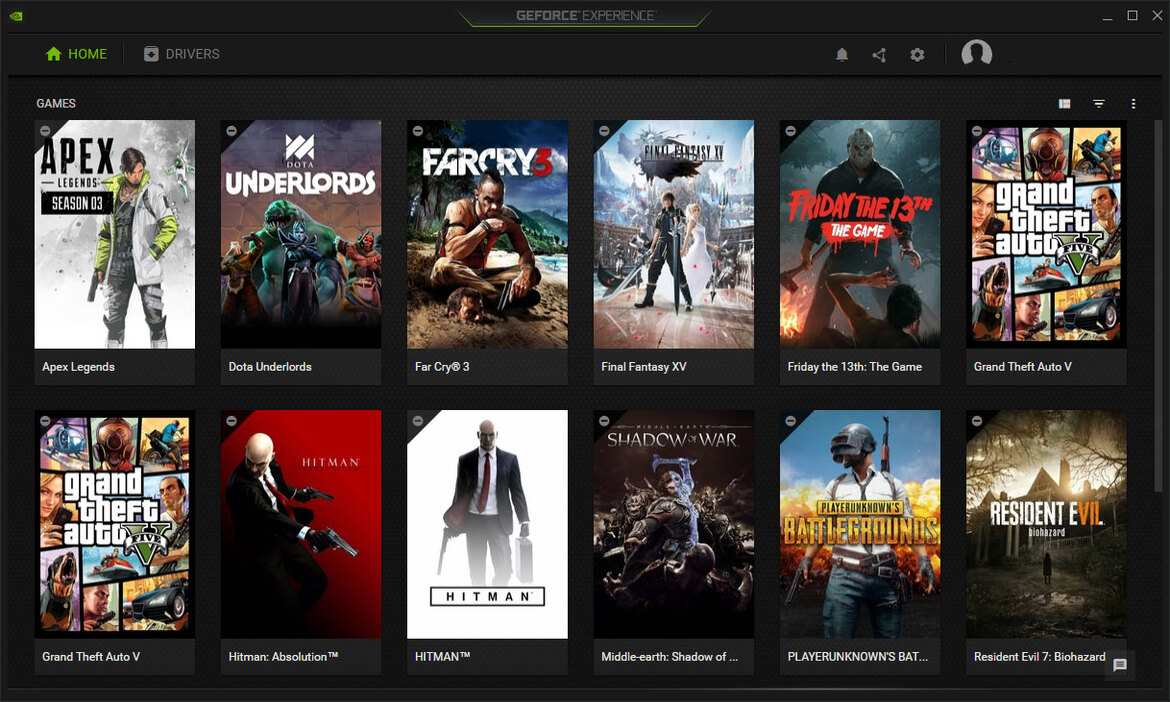Go to the HOME tab
The height and width of the screenshot is (702, 1170).
coord(76,54)
